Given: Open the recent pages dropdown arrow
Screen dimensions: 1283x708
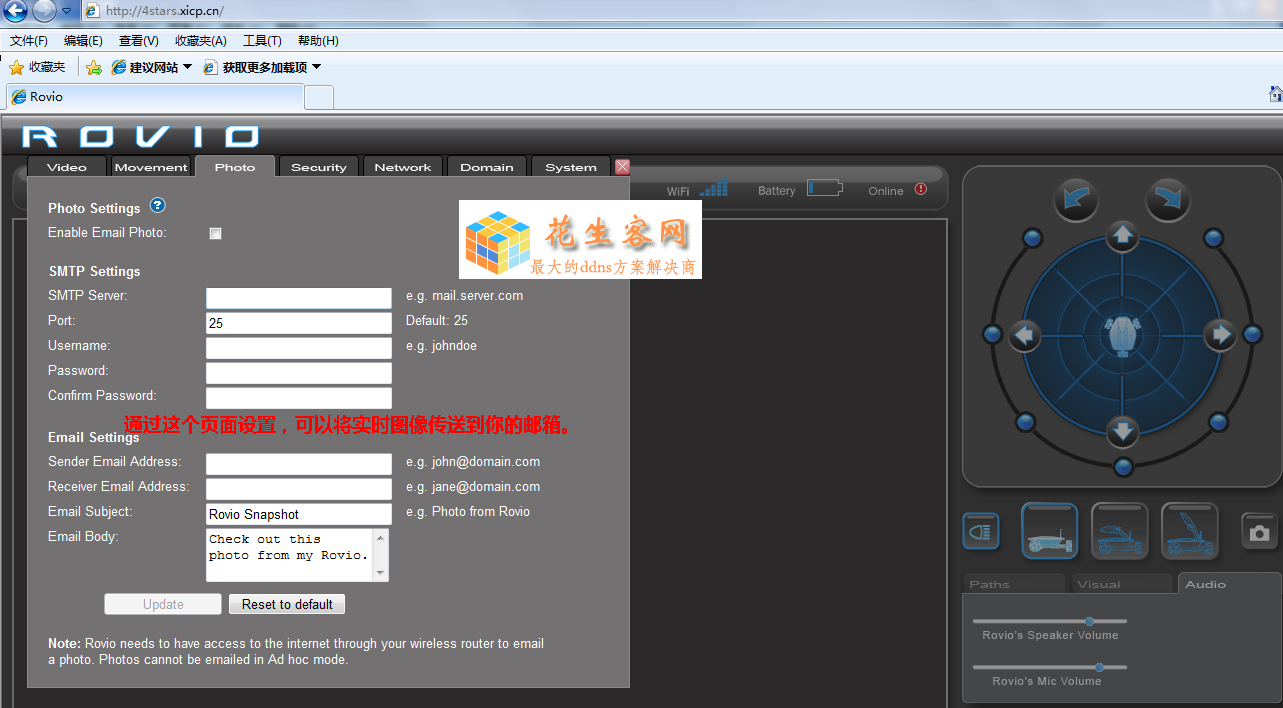Looking at the screenshot, I should (67, 11).
